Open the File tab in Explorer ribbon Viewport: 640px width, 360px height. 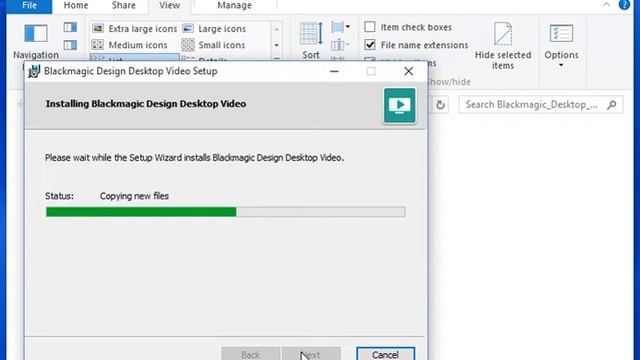point(29,6)
